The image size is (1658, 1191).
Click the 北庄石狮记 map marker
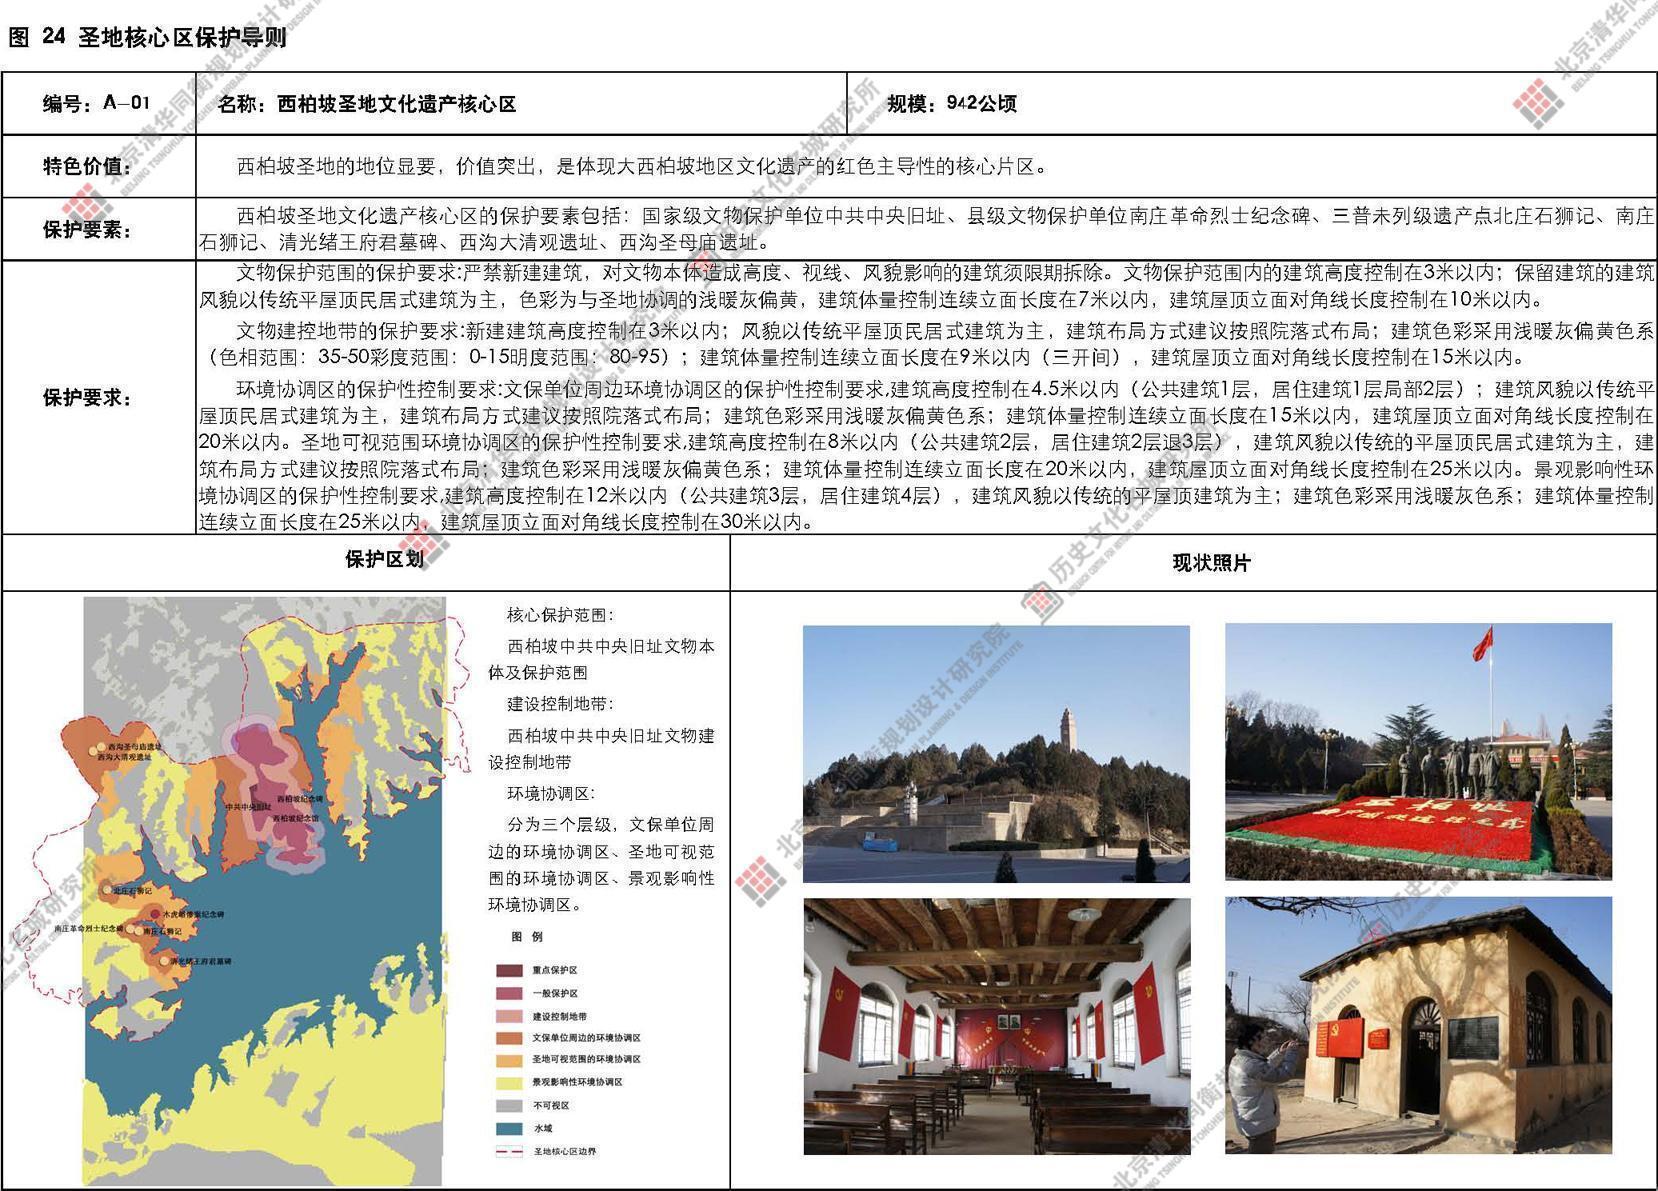click(106, 888)
